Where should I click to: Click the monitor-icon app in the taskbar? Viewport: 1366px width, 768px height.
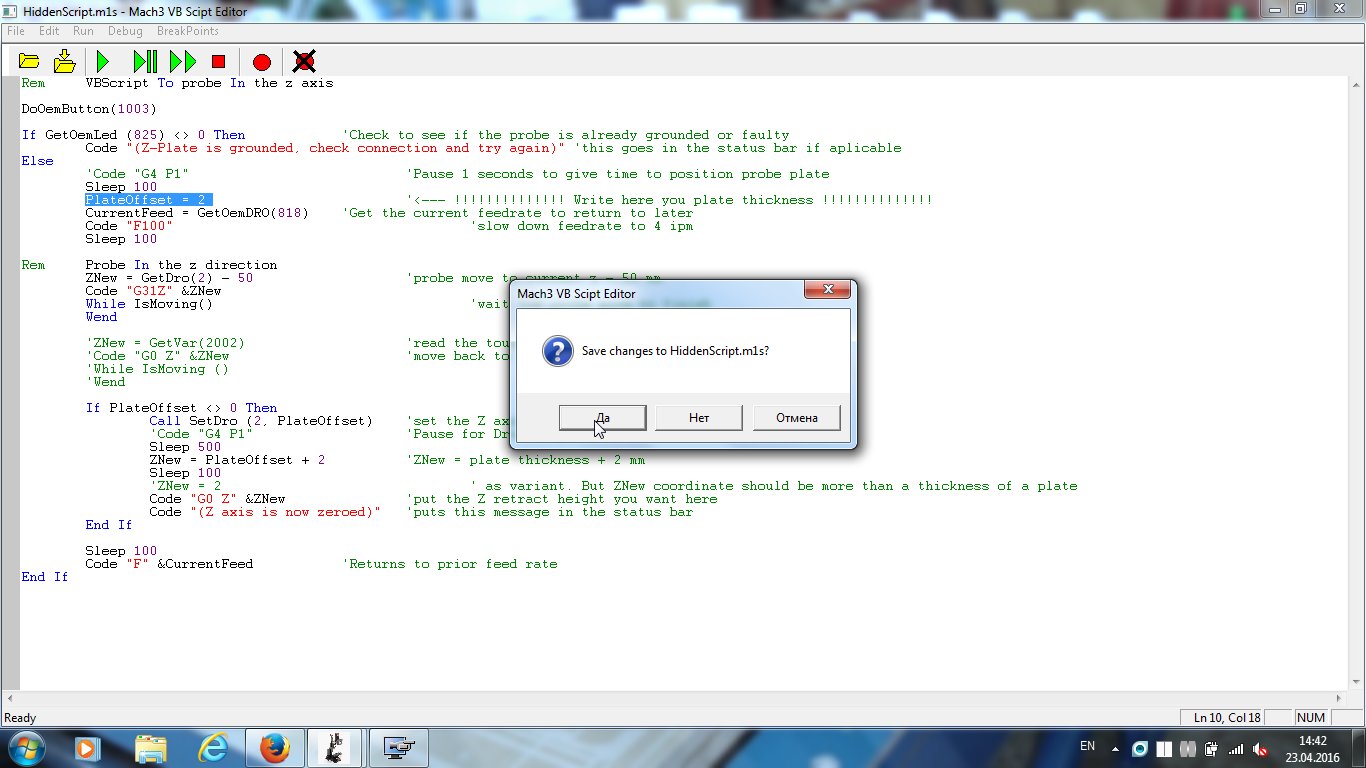point(399,747)
